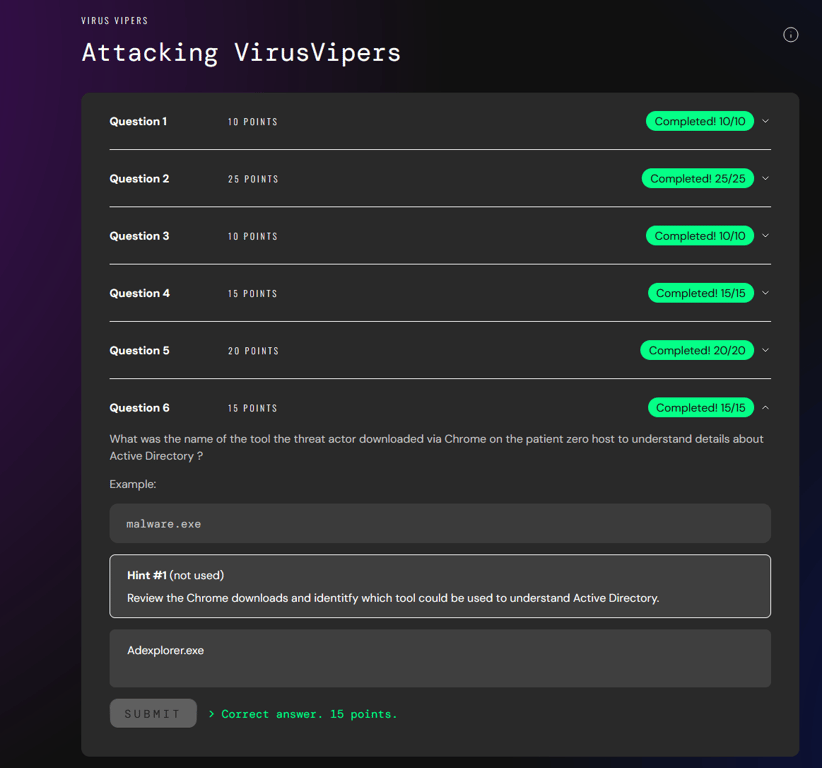Click the VIRUS VIPERS breadcrumb link
This screenshot has width=822, height=768.
[115, 21]
